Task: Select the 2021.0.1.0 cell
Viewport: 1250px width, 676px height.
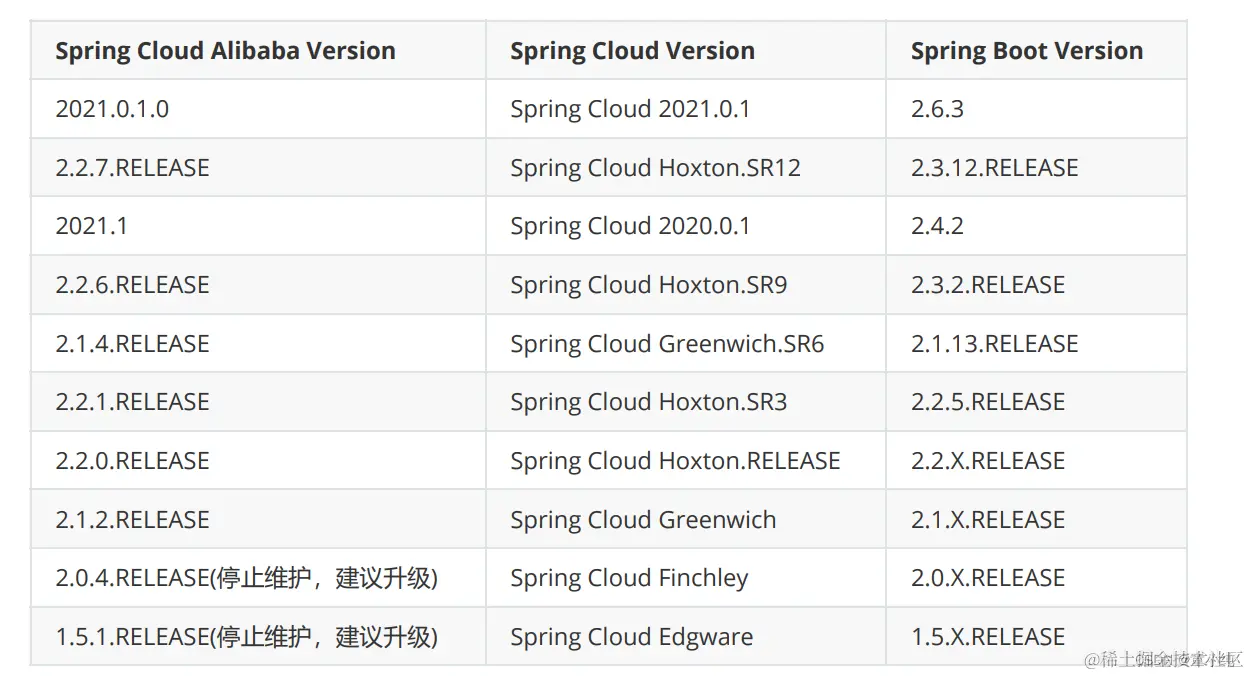Action: 258,109
